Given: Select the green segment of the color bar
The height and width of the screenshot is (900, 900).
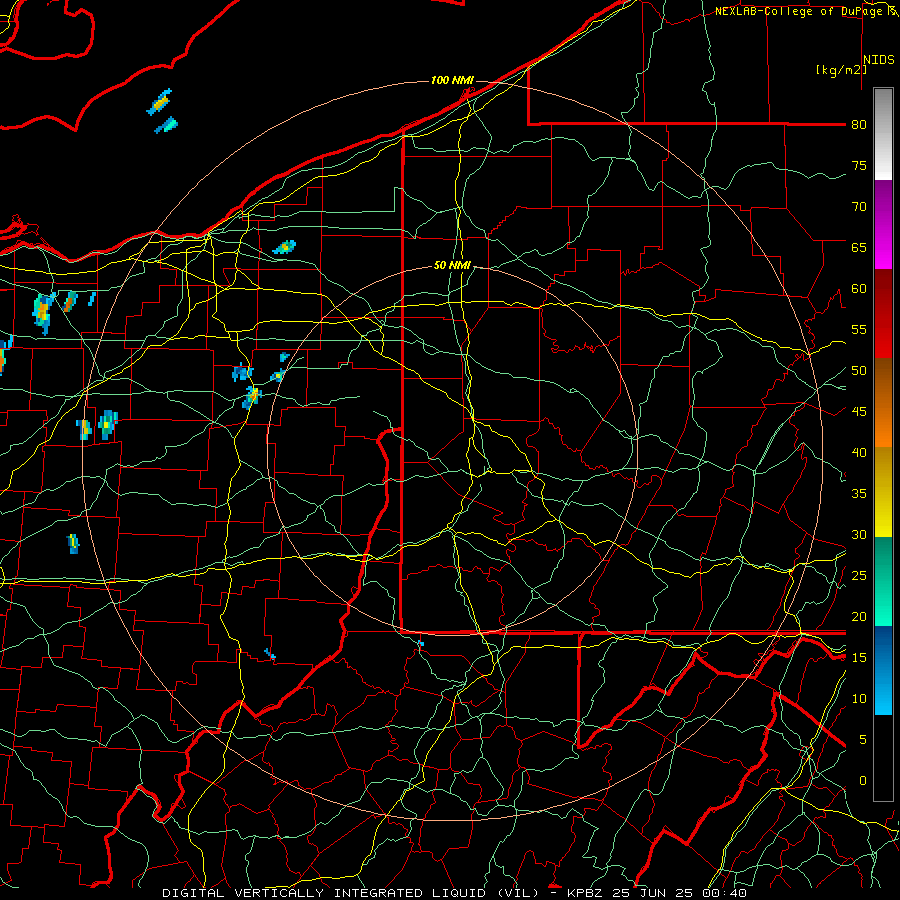Looking at the screenshot, I should tap(883, 581).
